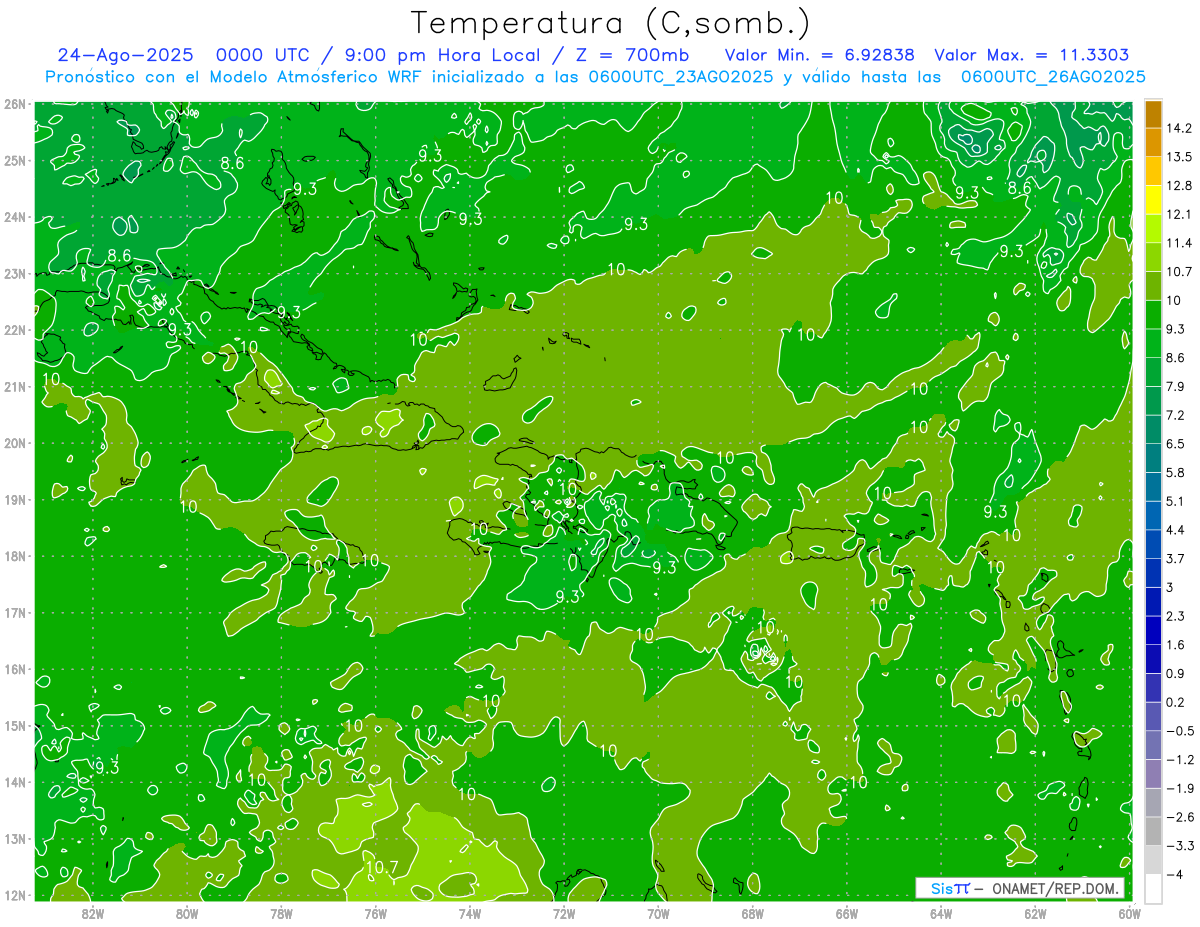Click the white swatch at the color bar bottom
Screen dimensions: 1200x927
click(x=1153, y=887)
